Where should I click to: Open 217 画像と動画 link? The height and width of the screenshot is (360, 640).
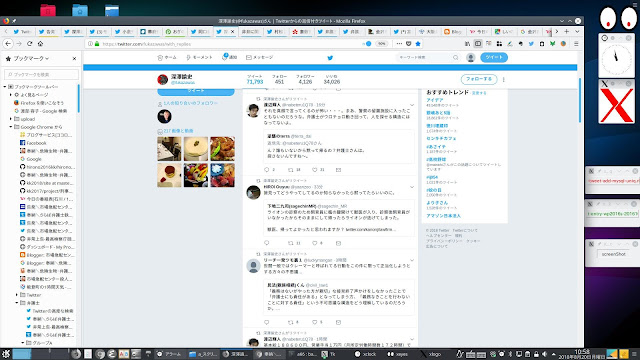(178, 131)
